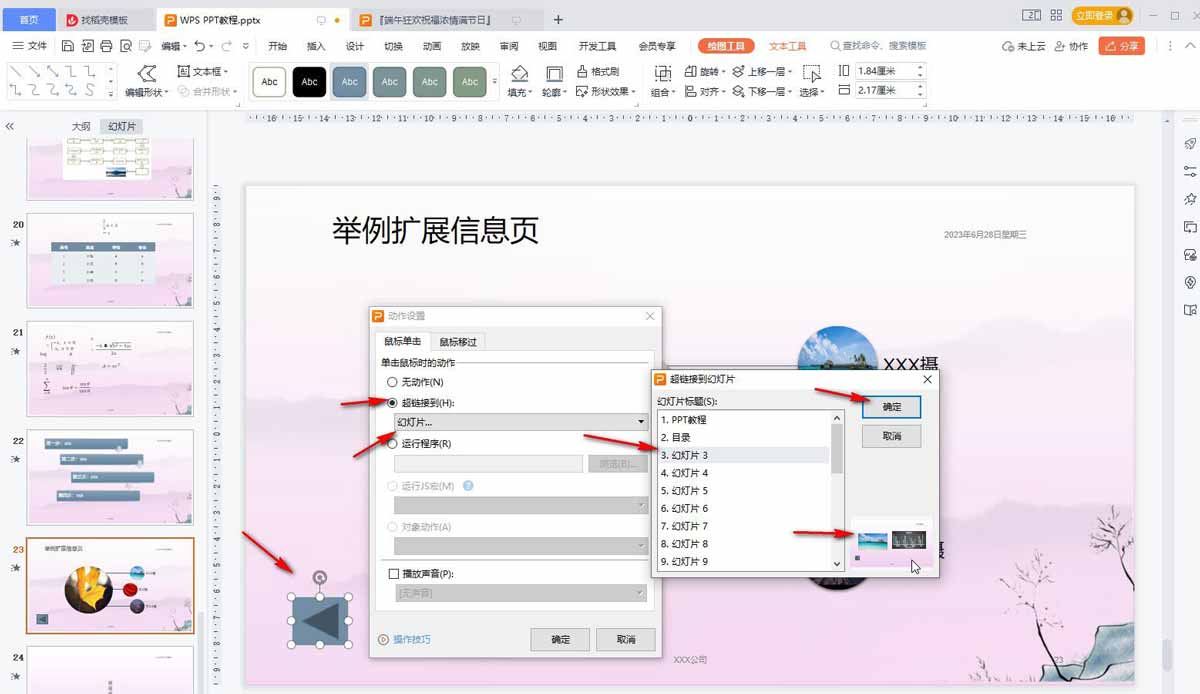Click the search commands field (查找命令)
The width and height of the screenshot is (1200, 694).
tap(878, 46)
